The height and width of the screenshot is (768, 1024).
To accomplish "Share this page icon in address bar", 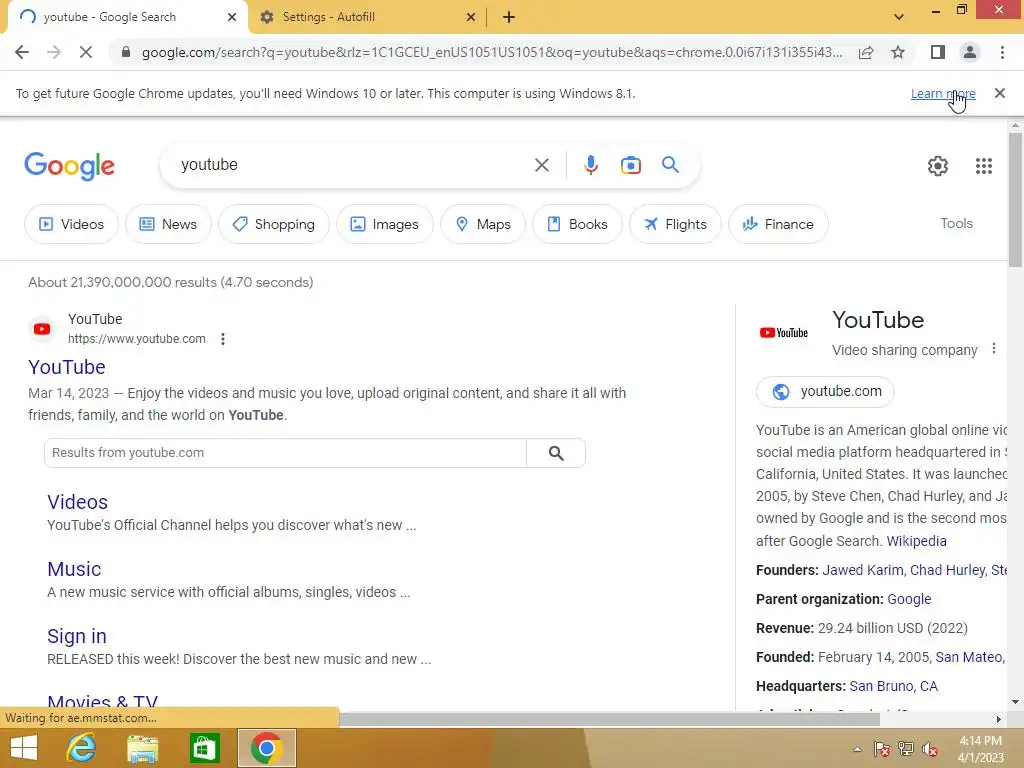I will [866, 52].
